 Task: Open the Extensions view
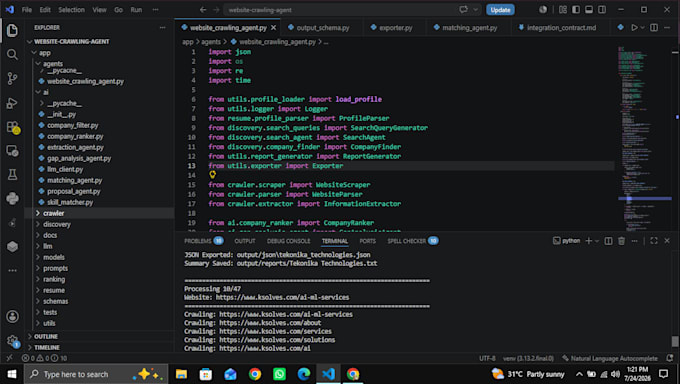[13, 127]
